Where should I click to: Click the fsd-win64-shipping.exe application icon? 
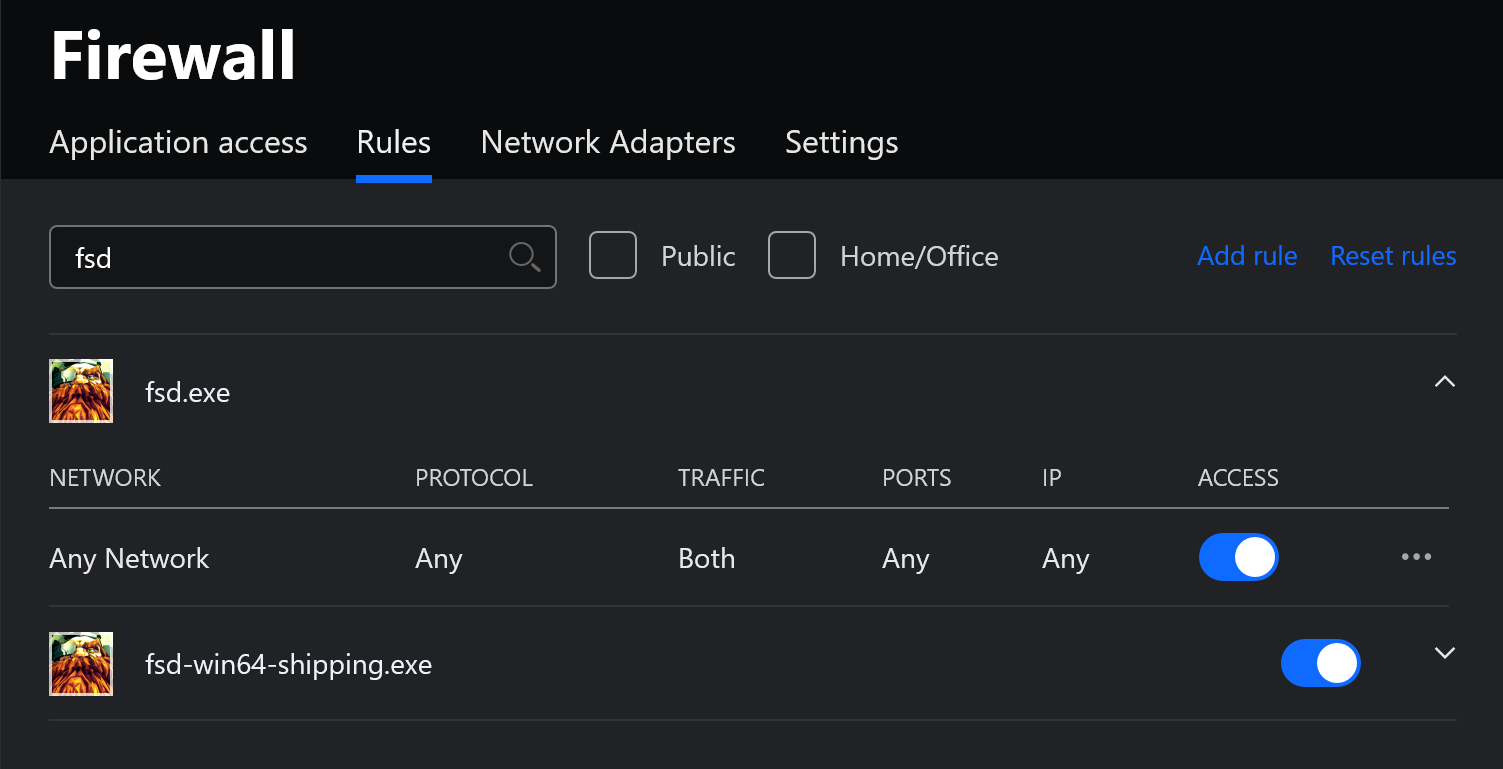pos(81,664)
